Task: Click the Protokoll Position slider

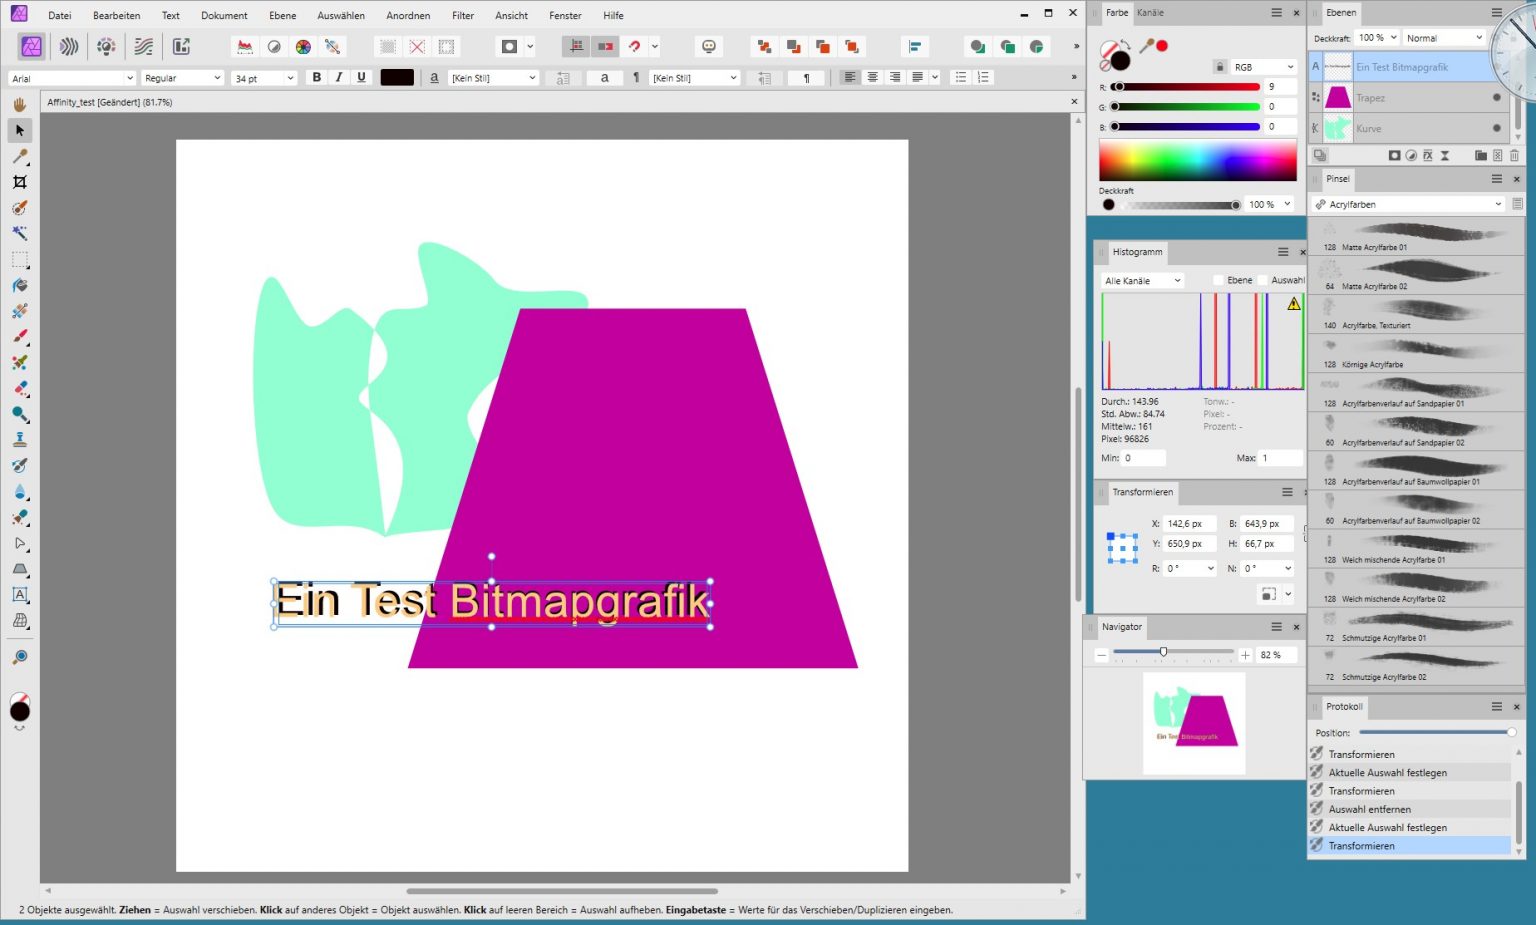Action: pyautogui.click(x=1436, y=733)
